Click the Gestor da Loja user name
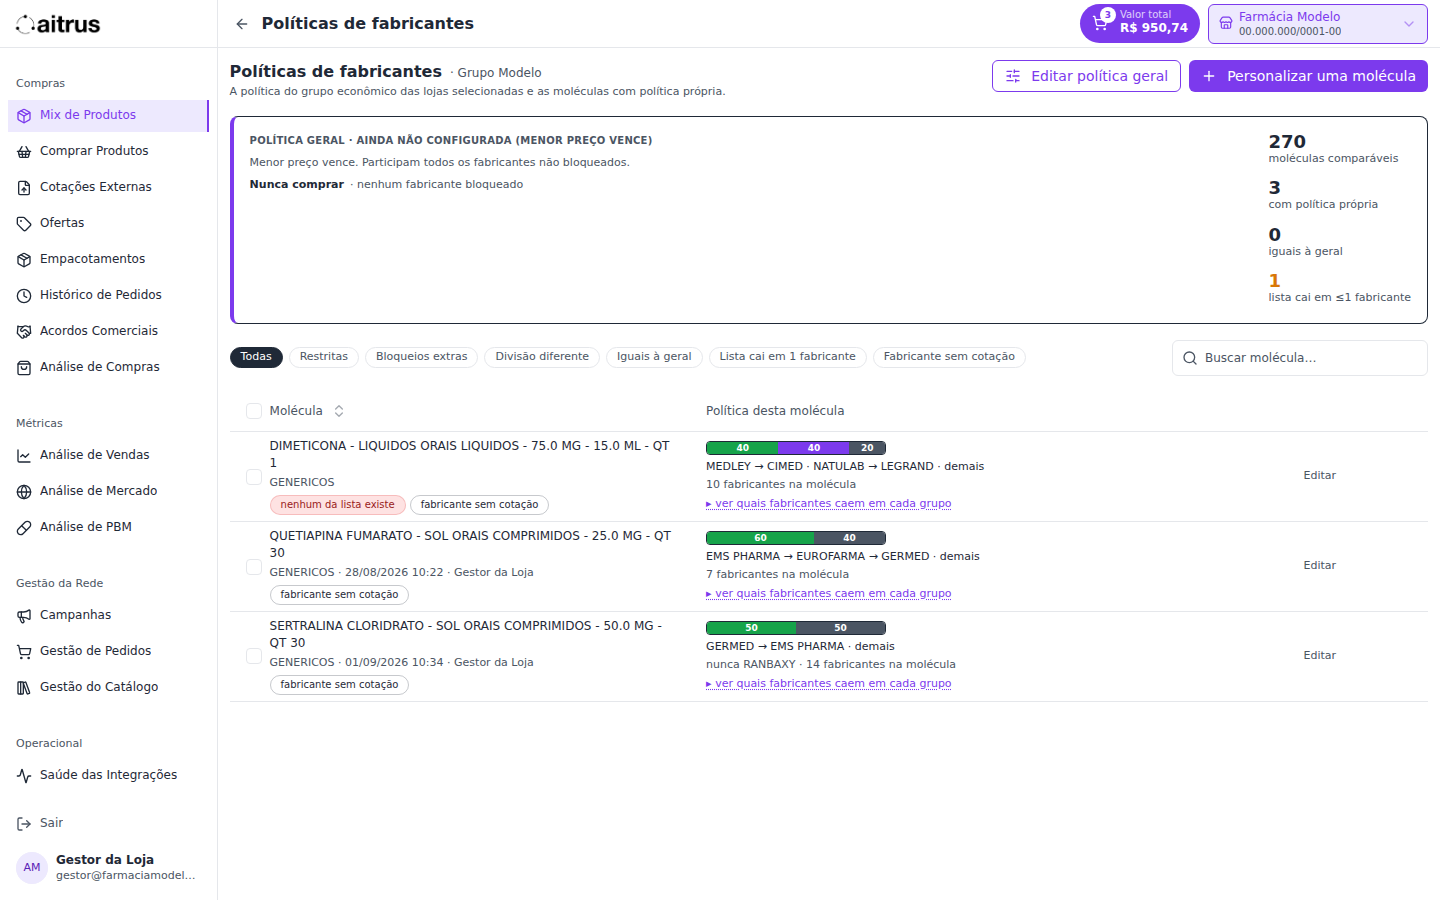The height and width of the screenshot is (900, 1440). click(x=105, y=860)
